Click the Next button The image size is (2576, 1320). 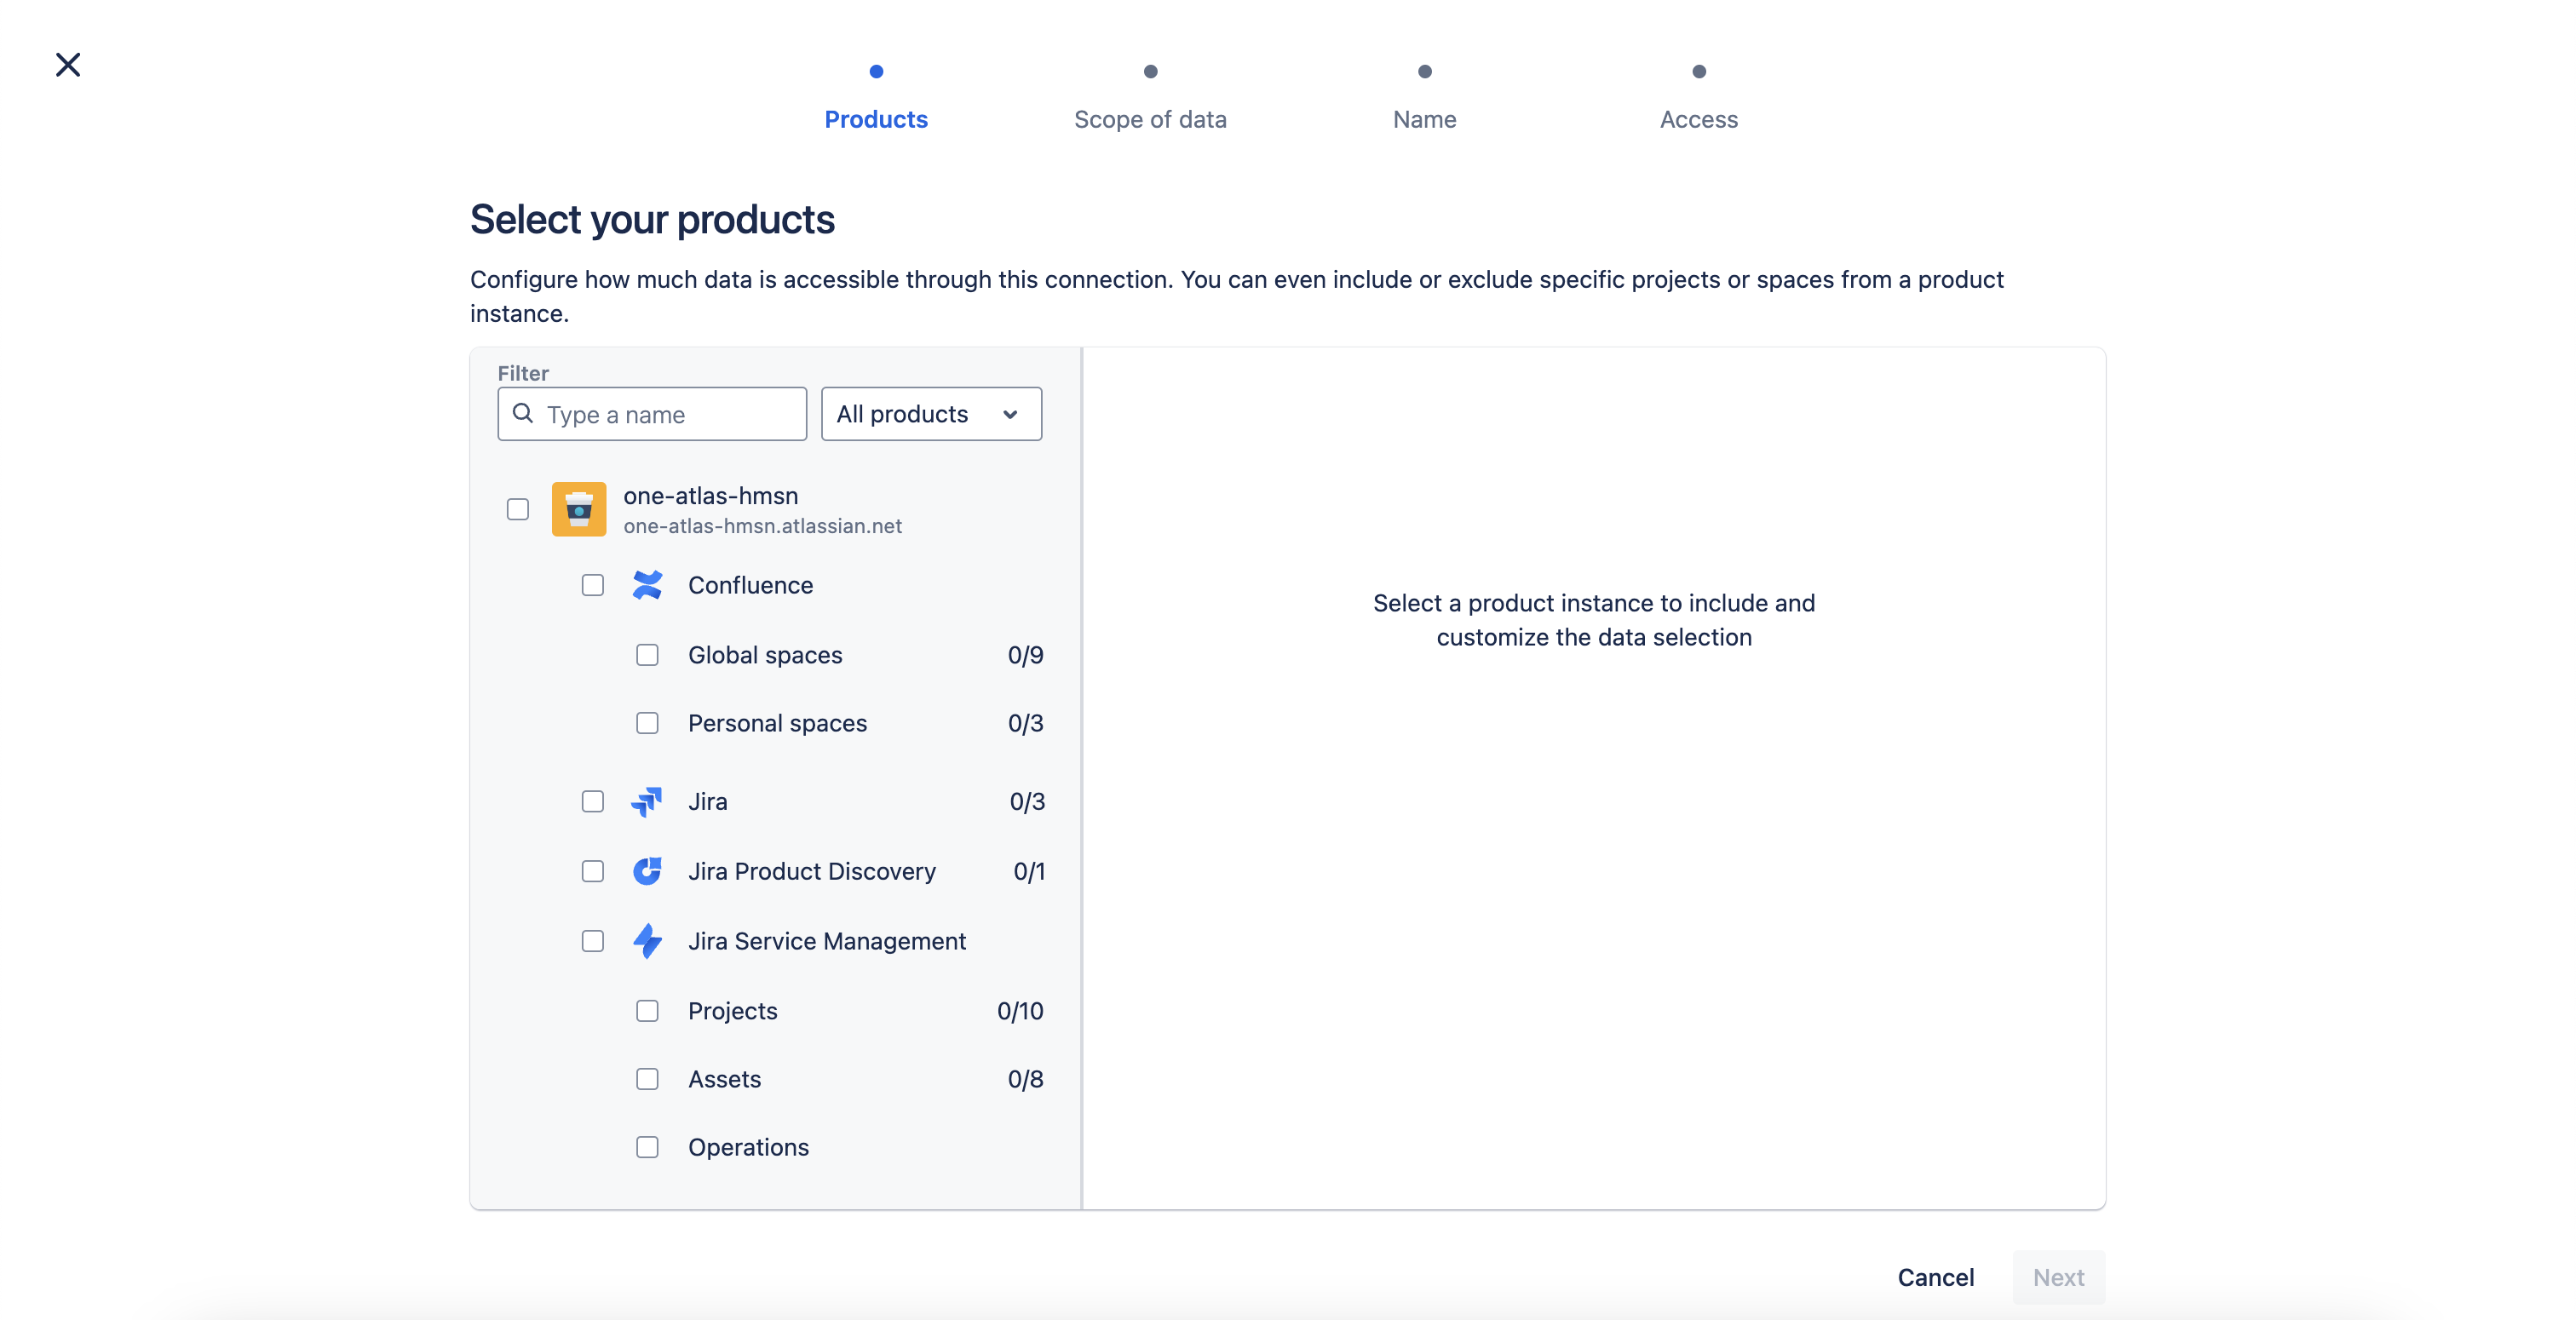click(x=2059, y=1277)
